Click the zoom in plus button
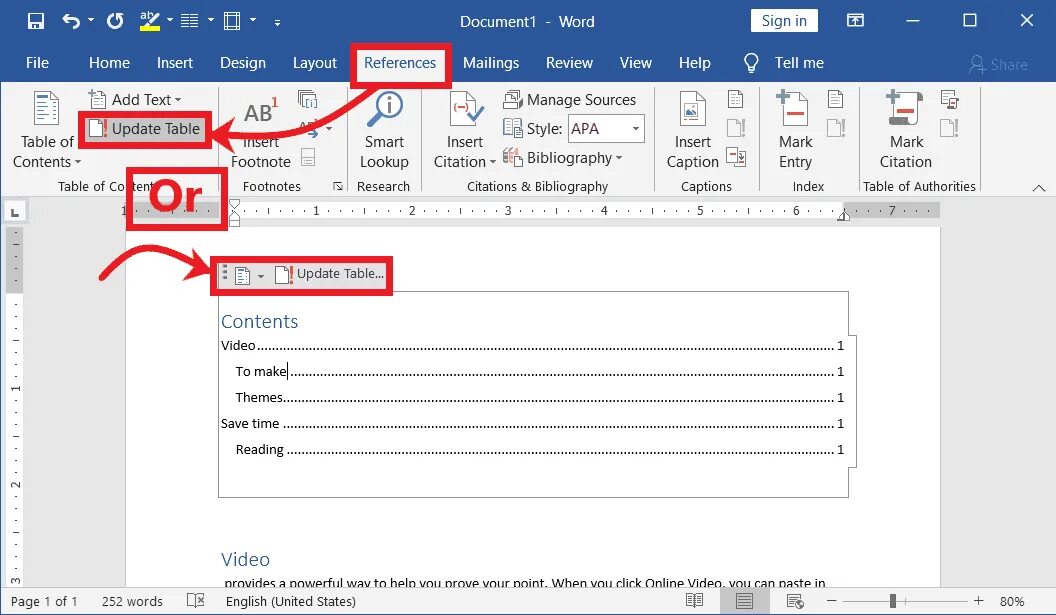 979,600
